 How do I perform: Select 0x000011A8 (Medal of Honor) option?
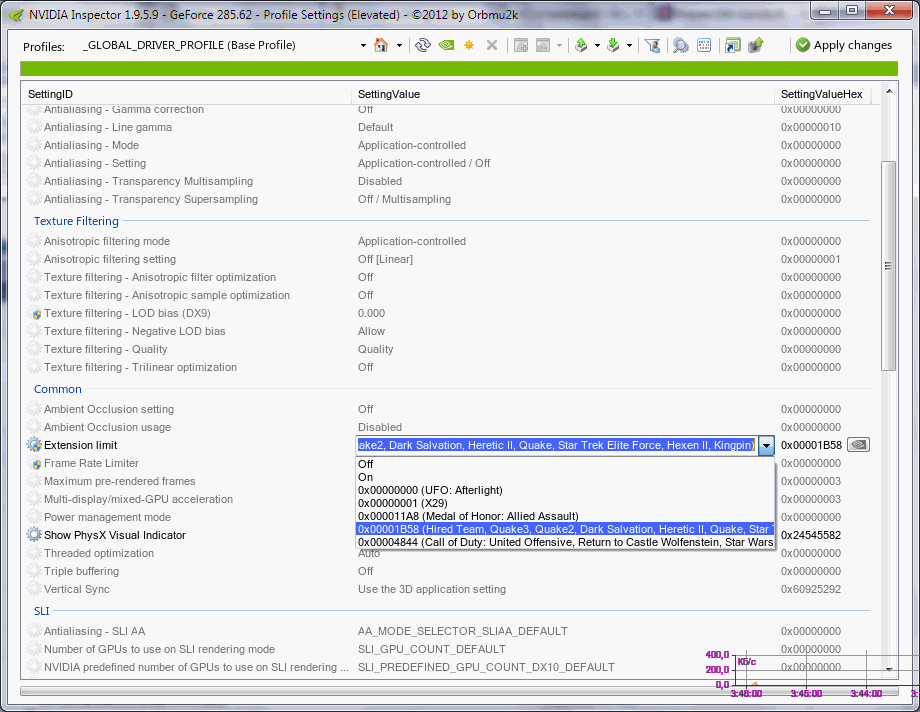coord(565,516)
